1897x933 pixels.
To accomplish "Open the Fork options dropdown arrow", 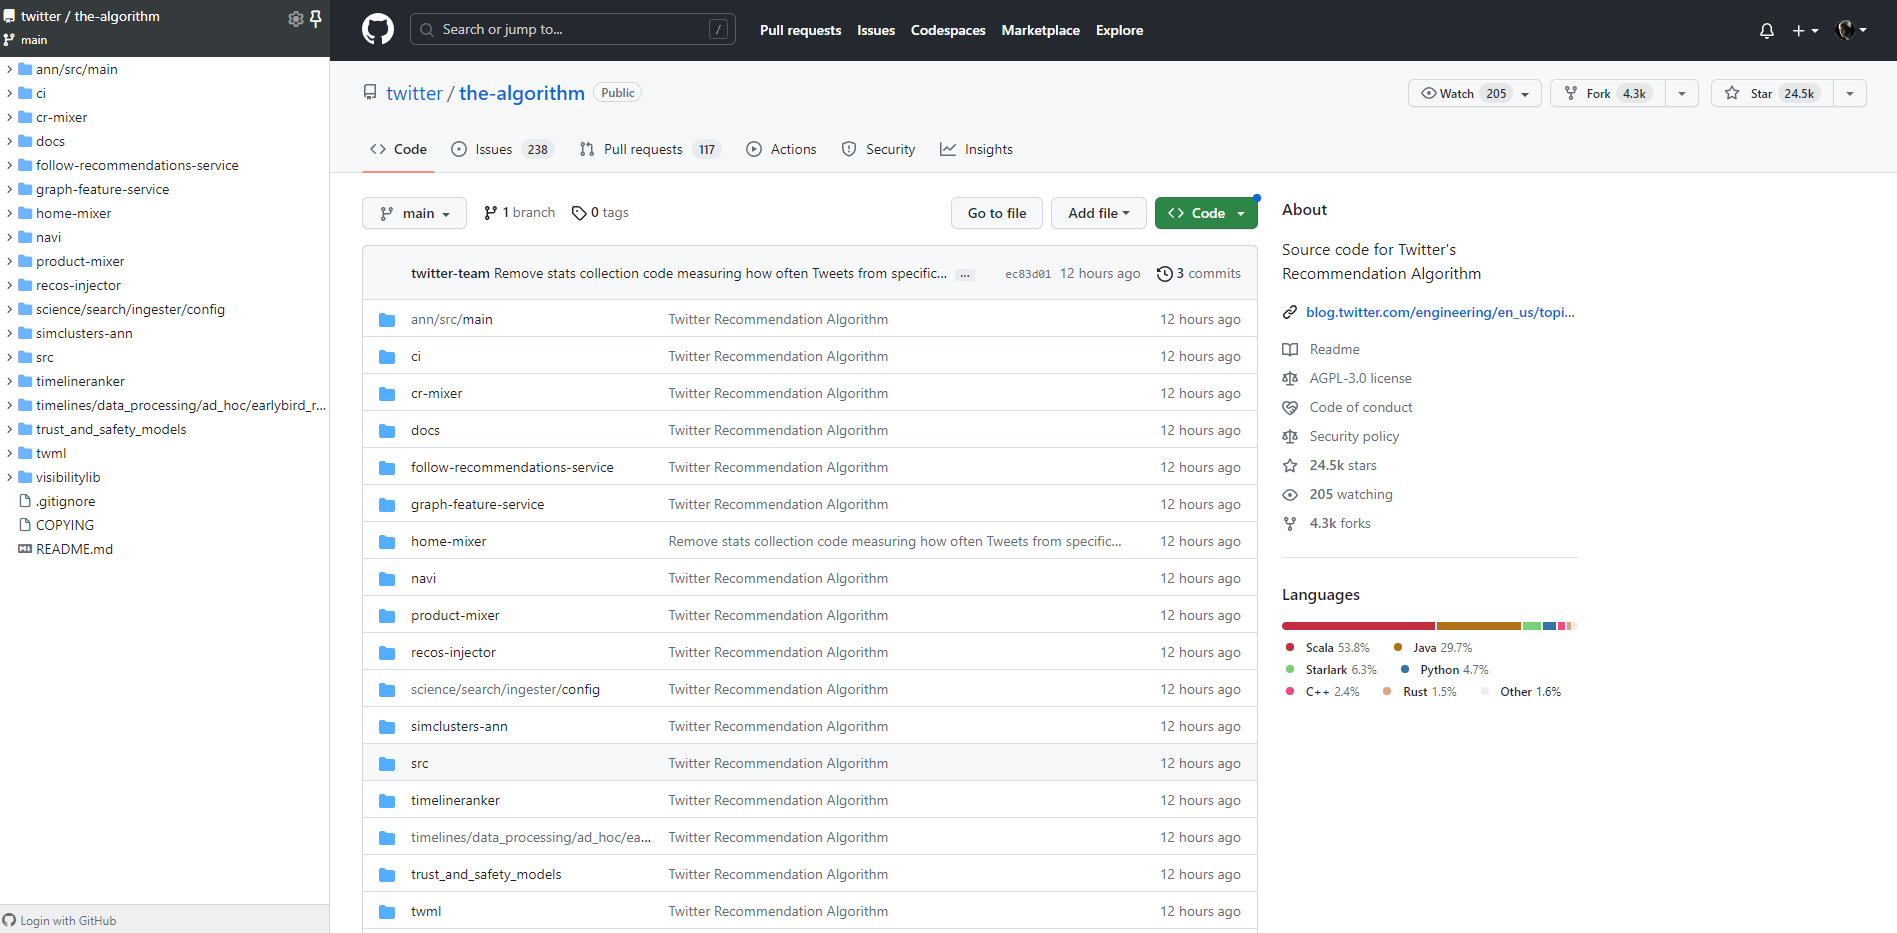I will coord(1682,93).
